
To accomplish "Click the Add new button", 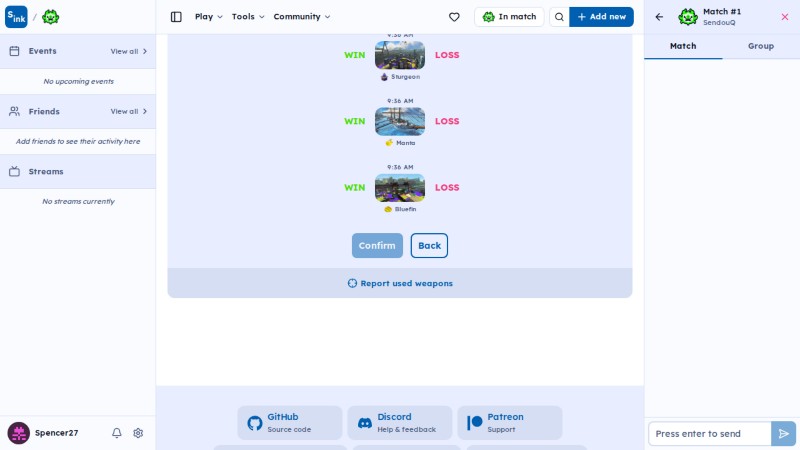I will coord(602,17).
